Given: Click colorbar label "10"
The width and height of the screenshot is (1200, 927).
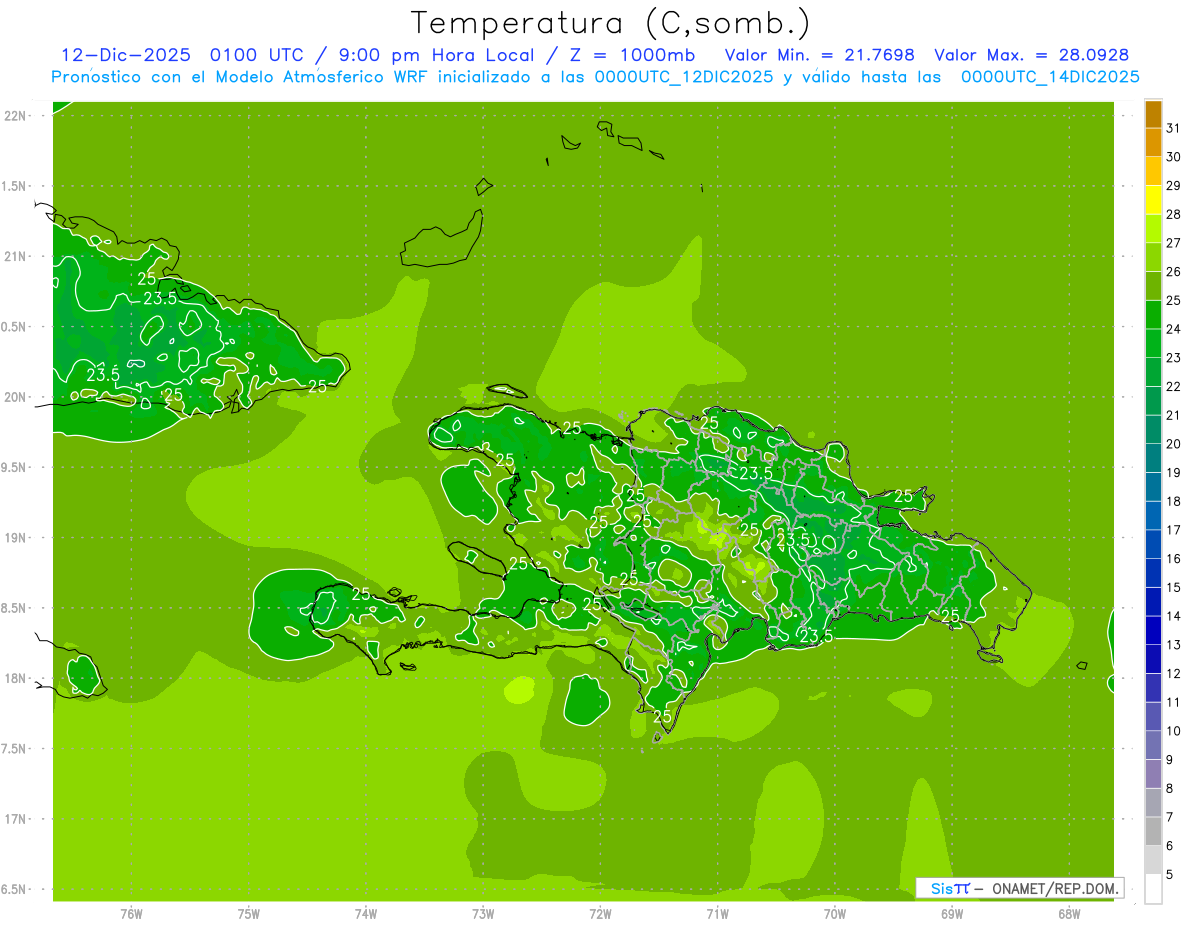Looking at the screenshot, I should (1174, 731).
